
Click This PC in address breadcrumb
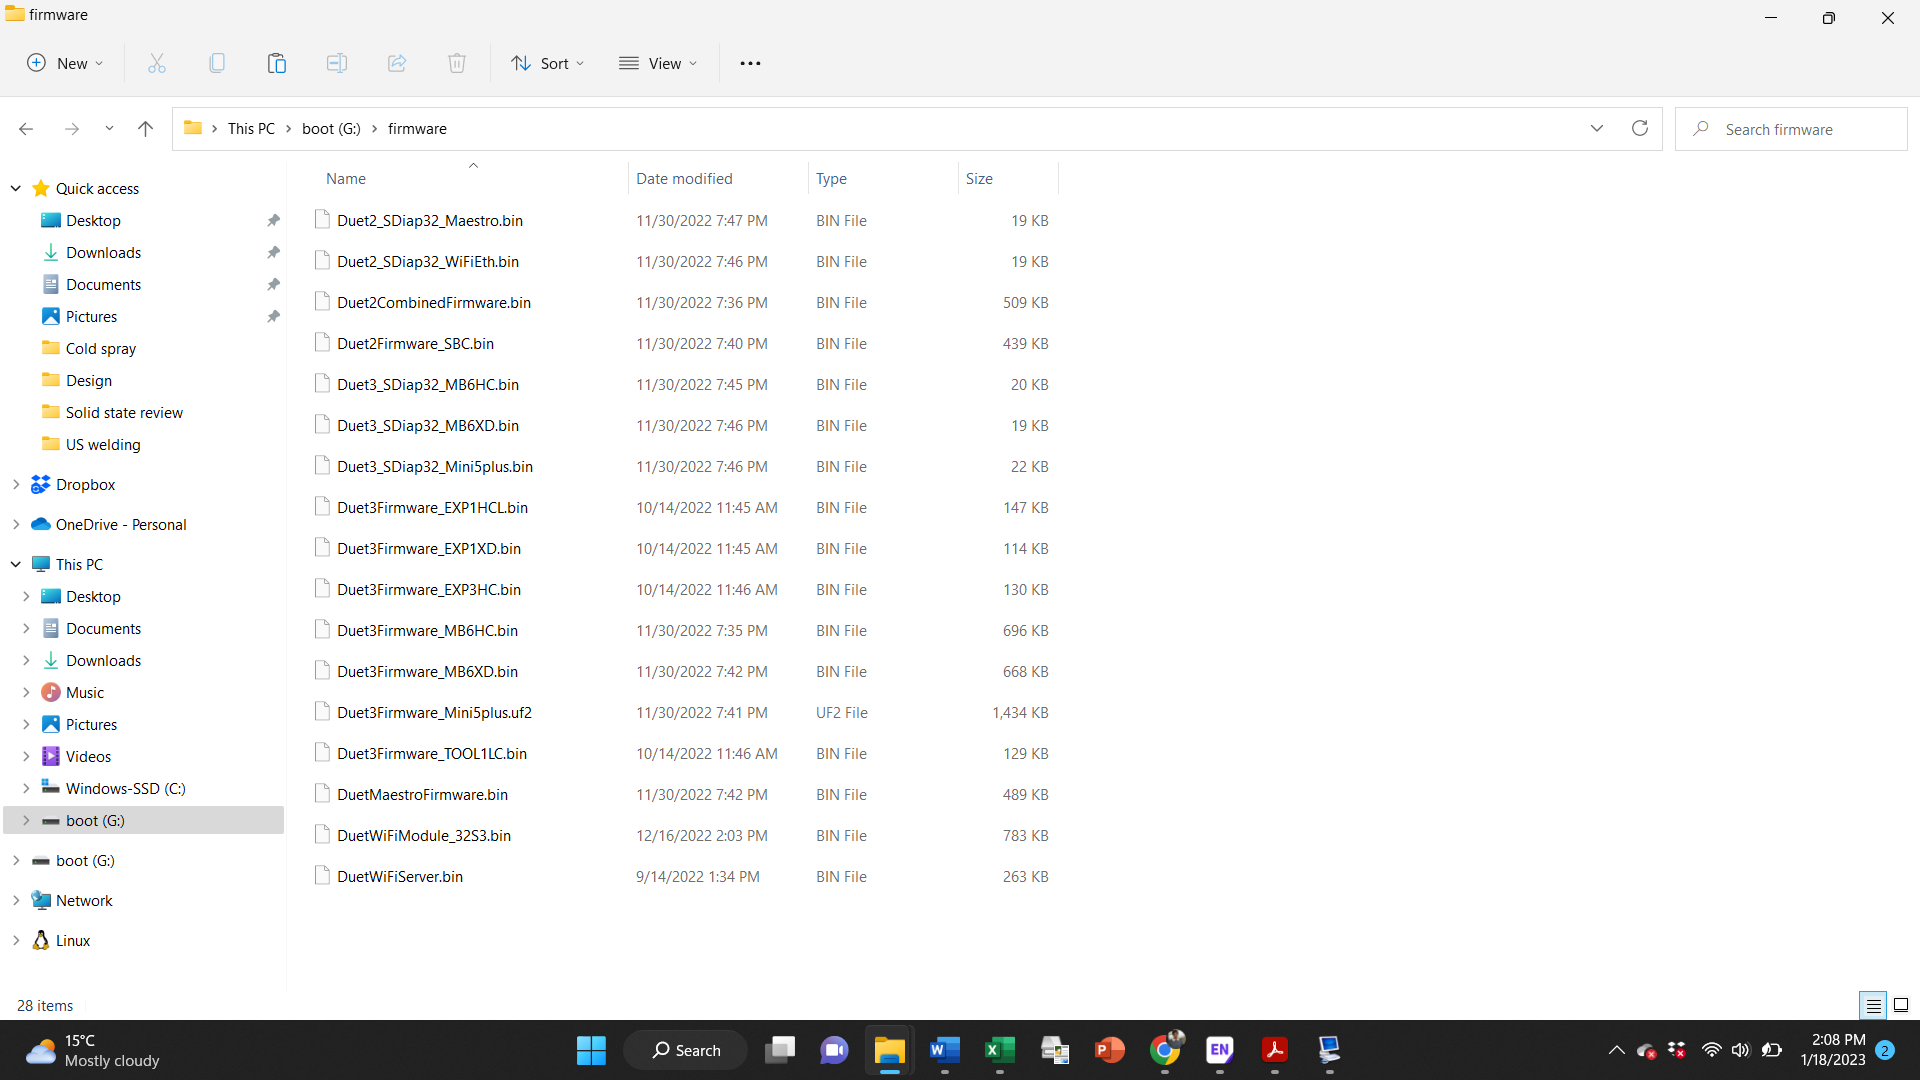(251, 129)
